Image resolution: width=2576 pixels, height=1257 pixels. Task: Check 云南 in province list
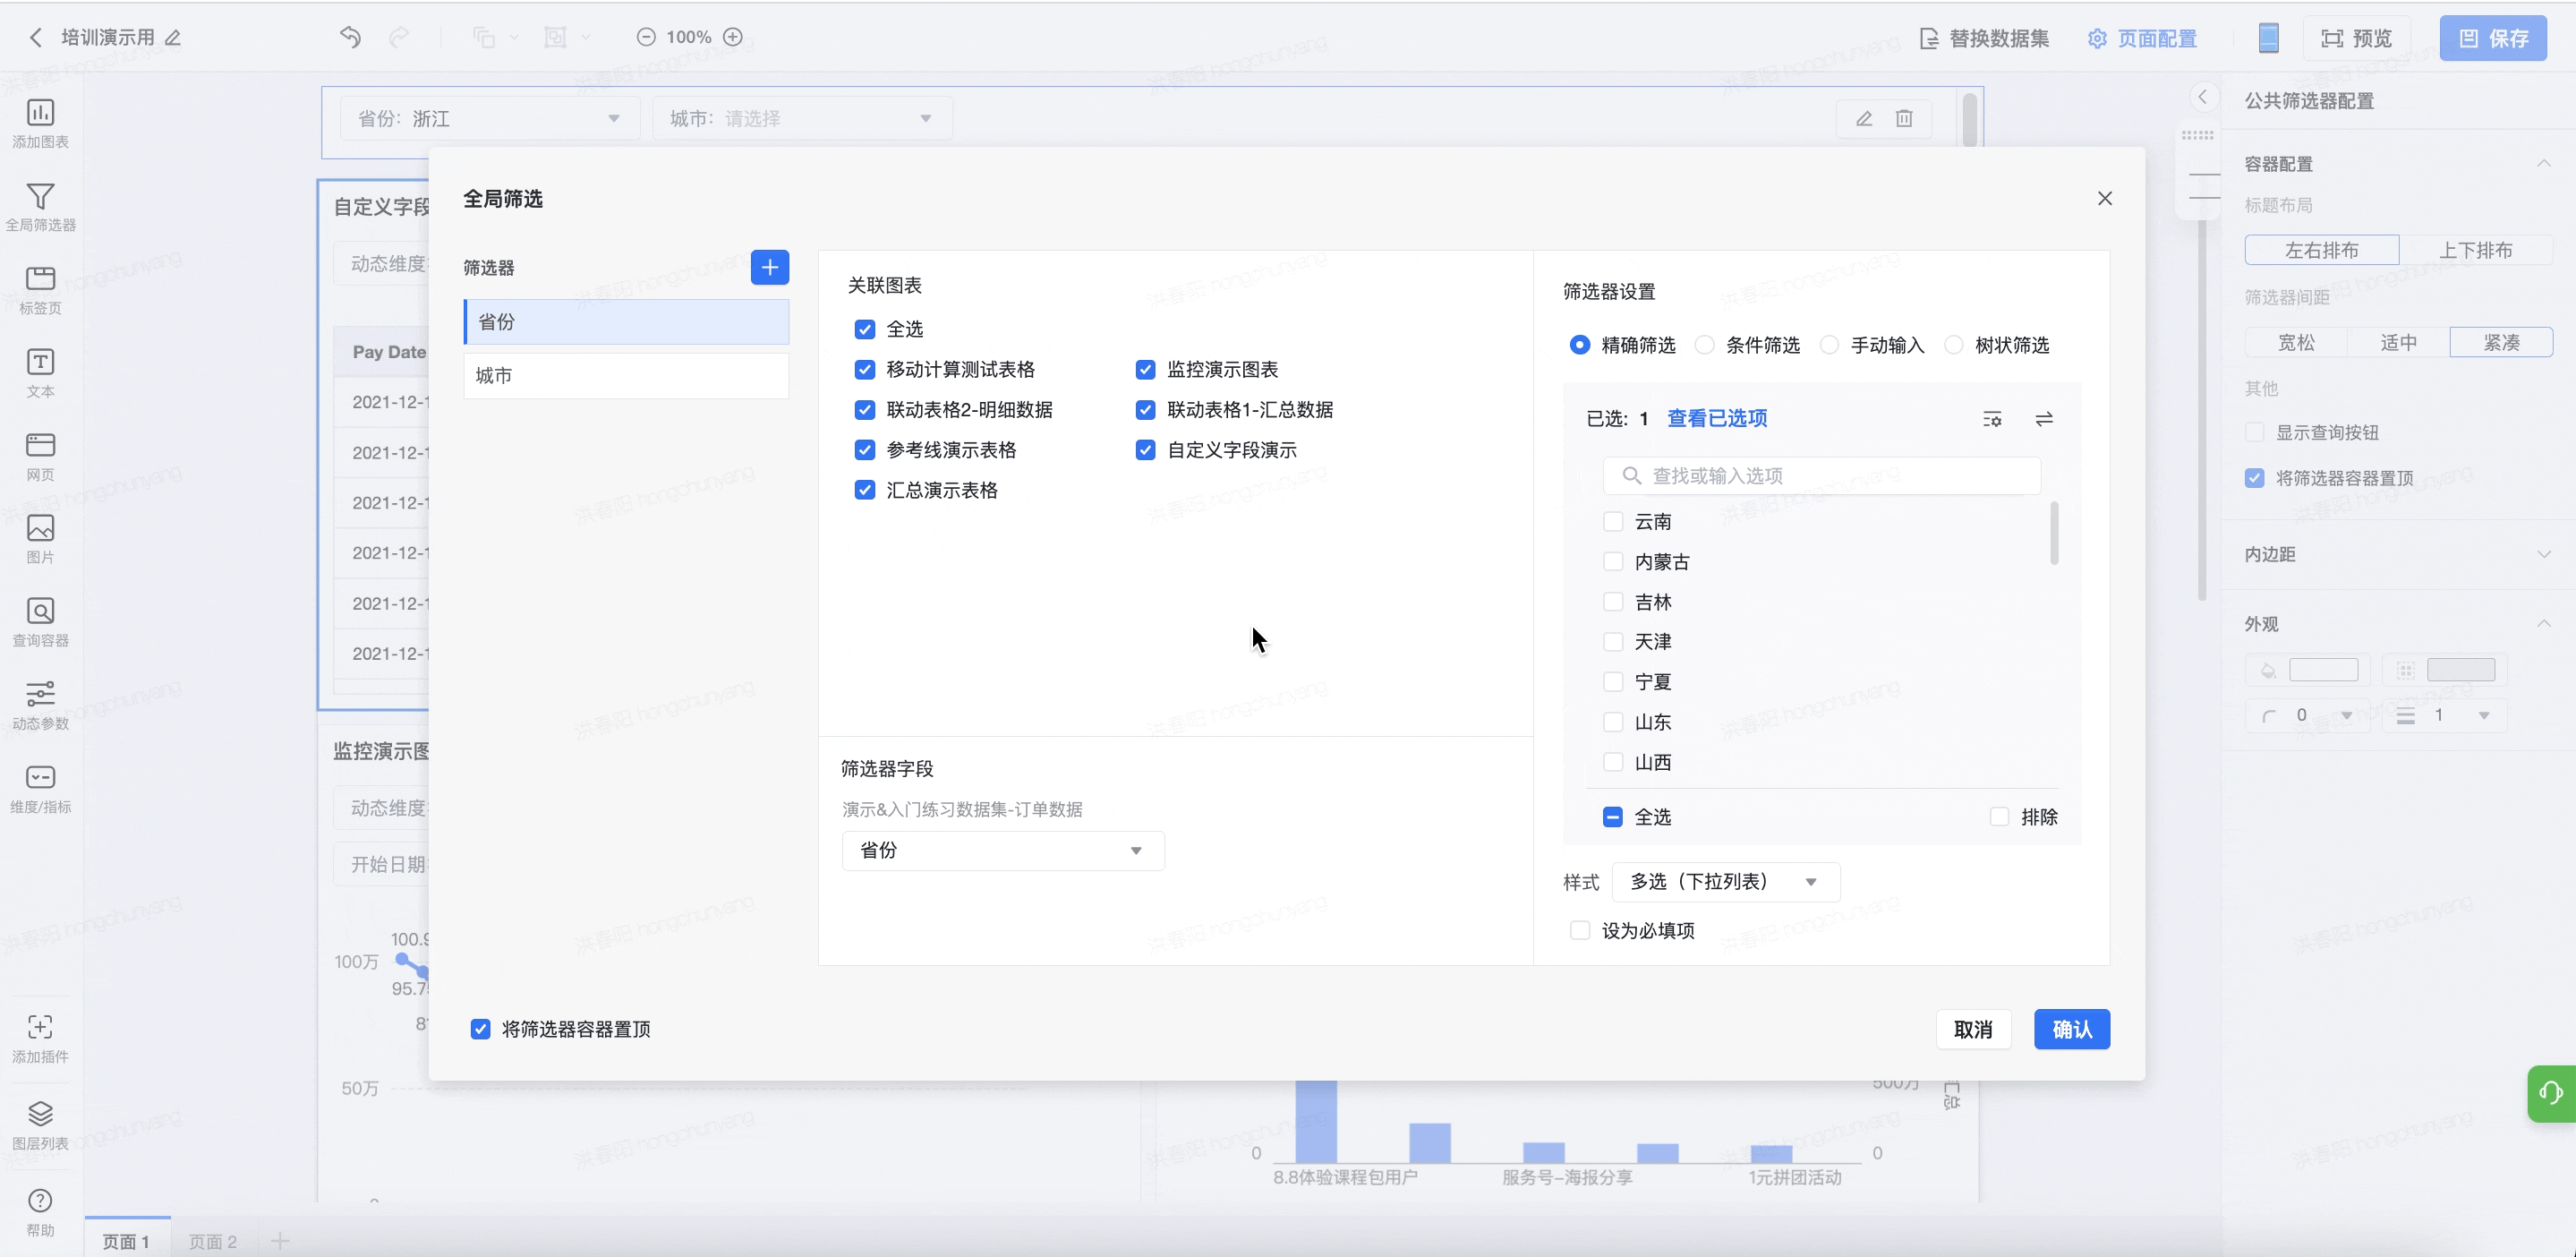(x=1613, y=521)
